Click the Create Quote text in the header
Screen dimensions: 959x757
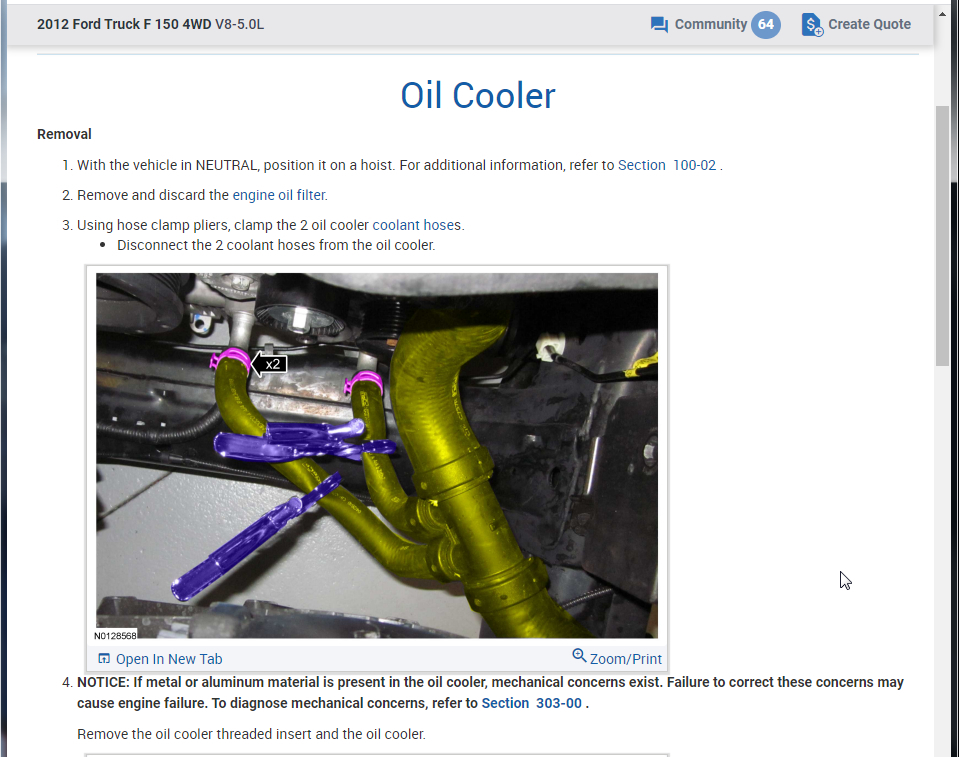[869, 24]
